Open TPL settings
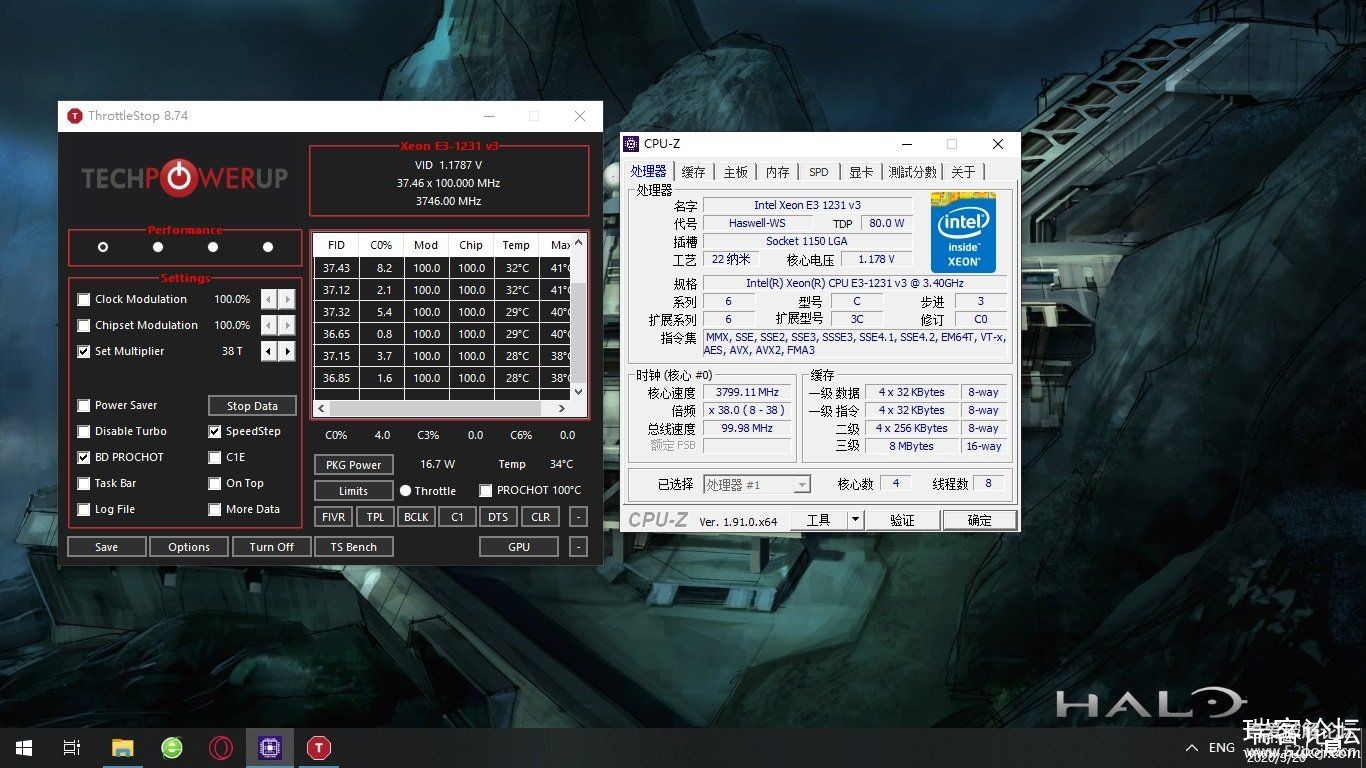Image resolution: width=1366 pixels, height=768 pixels. [375, 517]
